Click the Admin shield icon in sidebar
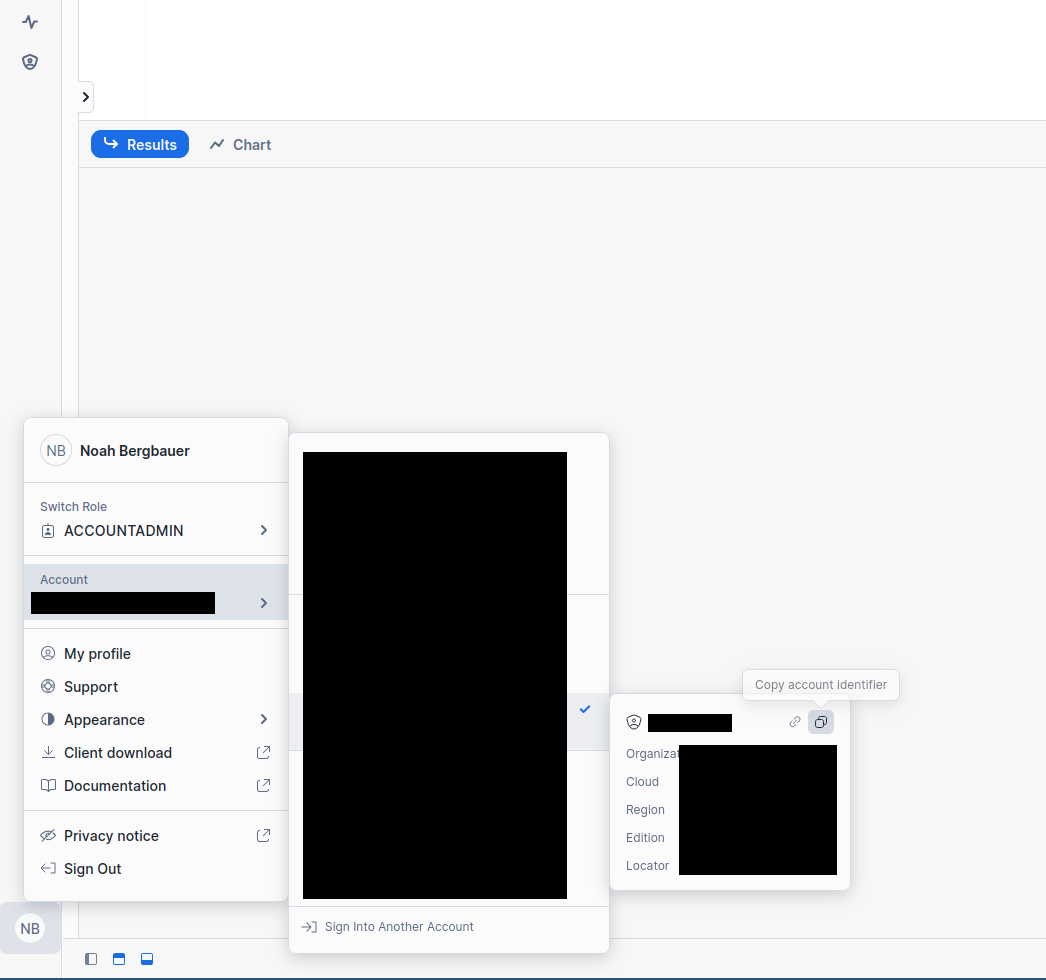The height and width of the screenshot is (980, 1046). coord(30,62)
